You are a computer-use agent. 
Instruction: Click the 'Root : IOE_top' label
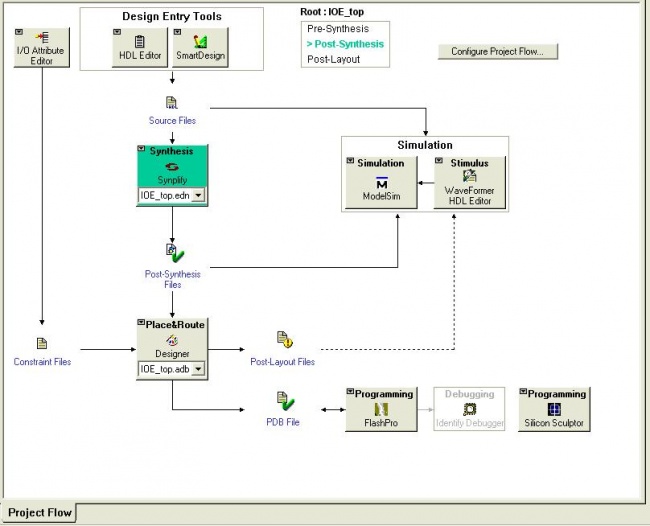(x=332, y=12)
